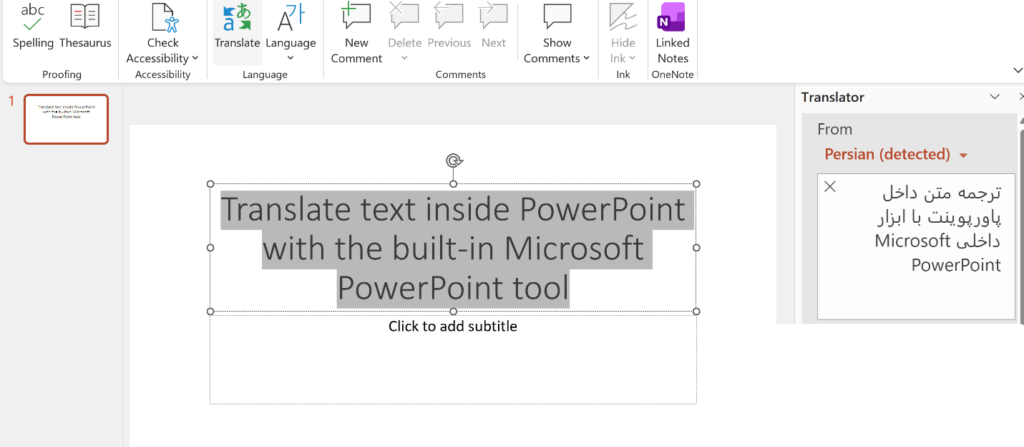The image size is (1024, 447).
Task: Click the Check Accessibility icon
Action: [x=163, y=18]
